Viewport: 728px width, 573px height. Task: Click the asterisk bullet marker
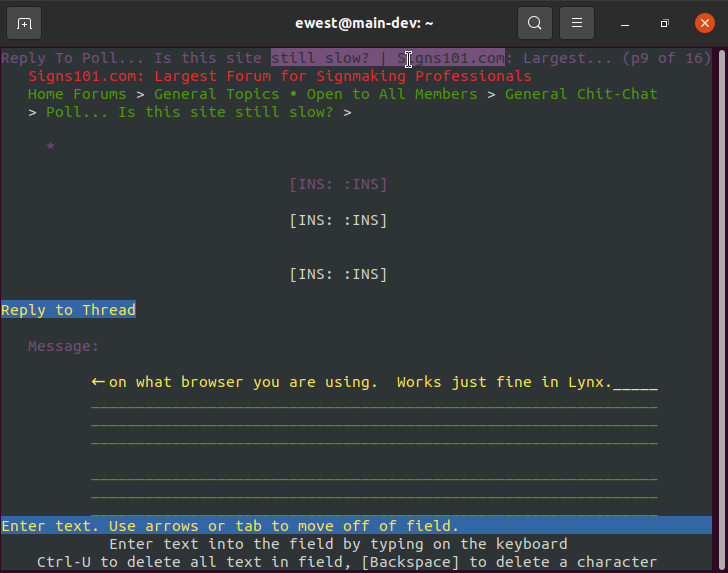50,148
